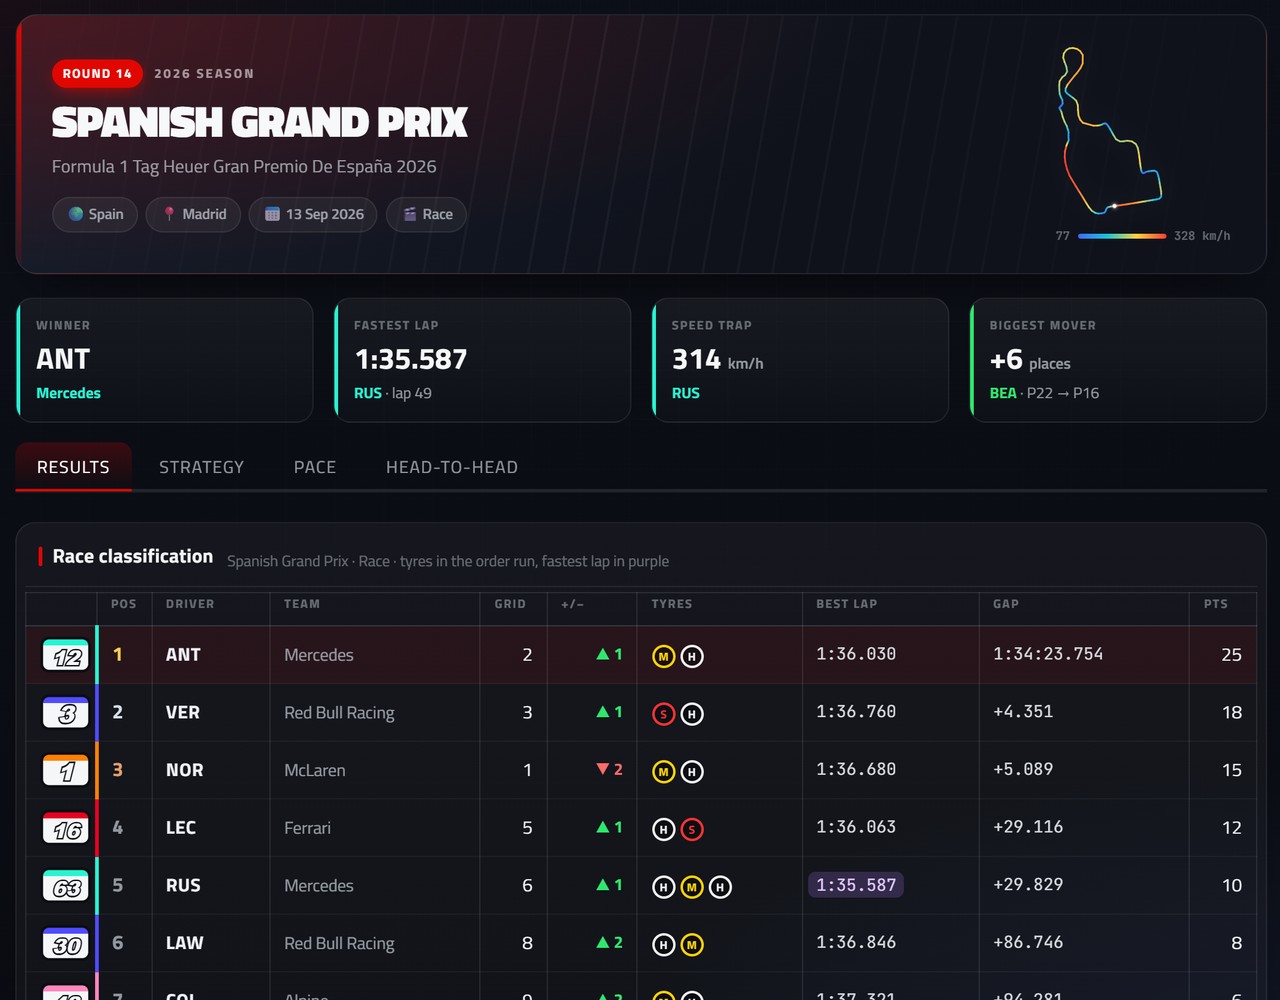Screen dimensions: 1280x1000
Task: Click the 13 Sep 2026 date chip
Action: point(313,214)
